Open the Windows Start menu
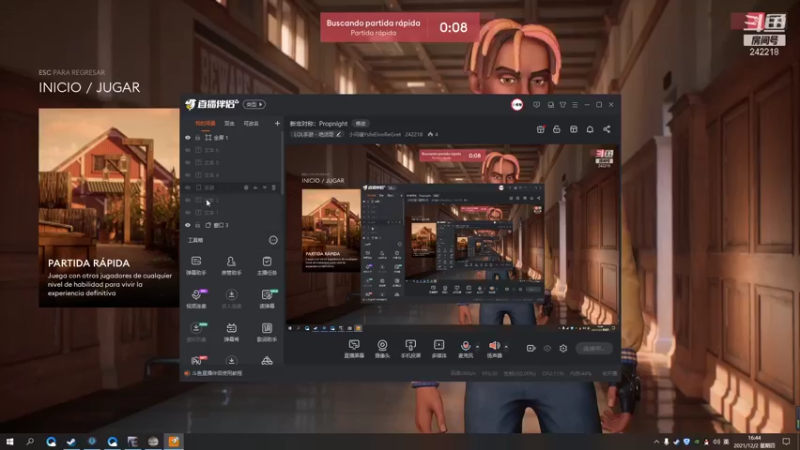 coord(10,441)
